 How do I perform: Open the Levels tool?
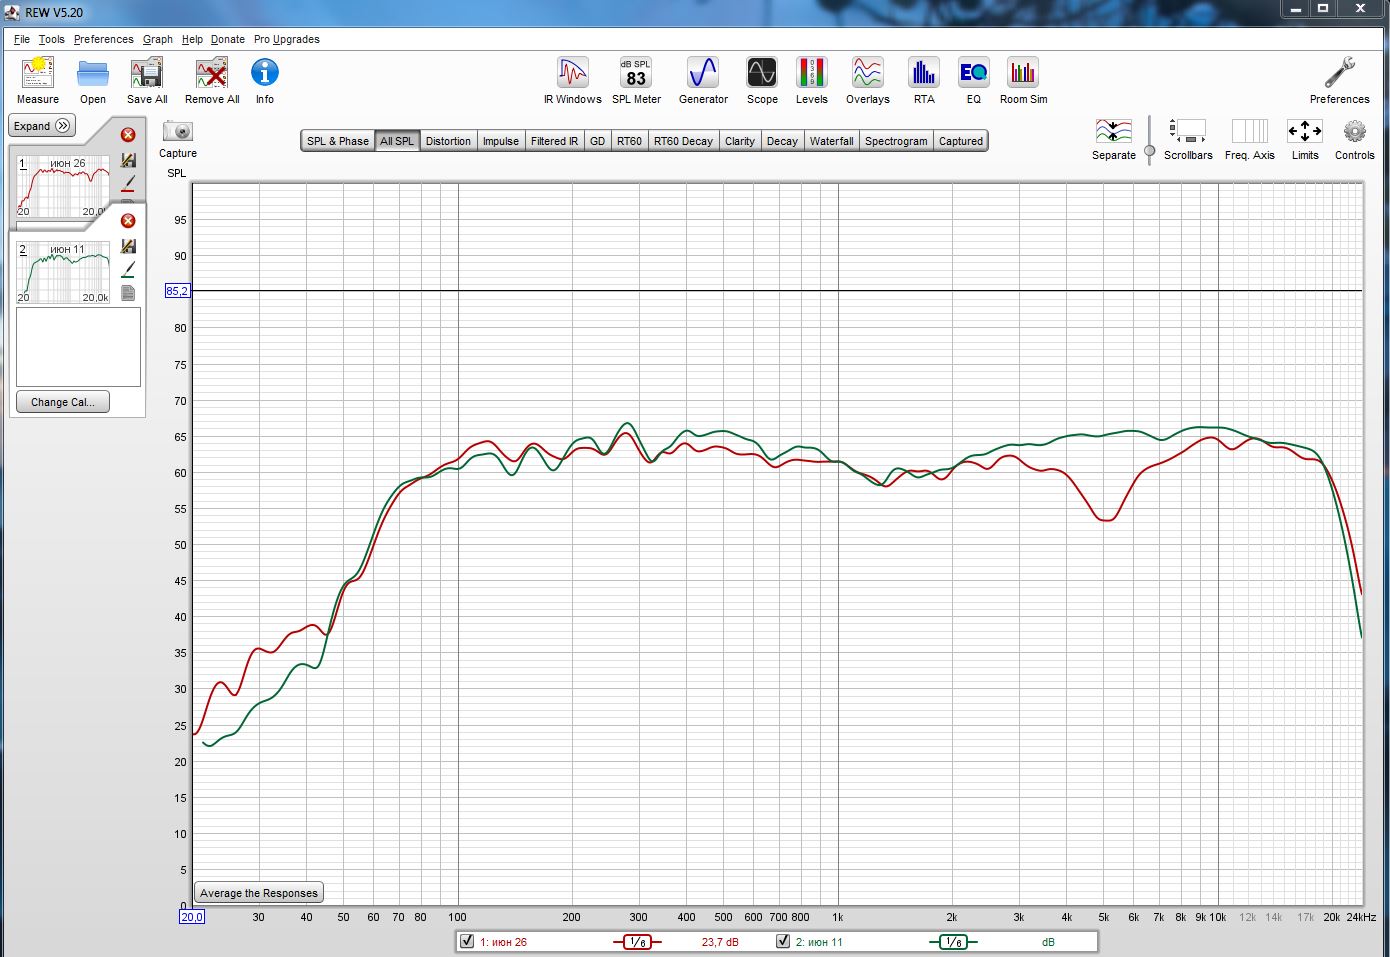coord(812,73)
